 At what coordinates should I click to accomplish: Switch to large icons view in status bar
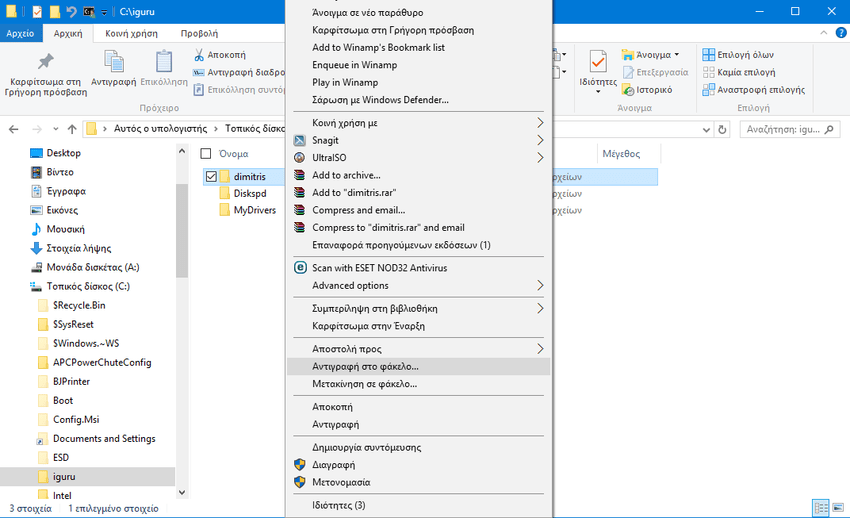[838, 508]
